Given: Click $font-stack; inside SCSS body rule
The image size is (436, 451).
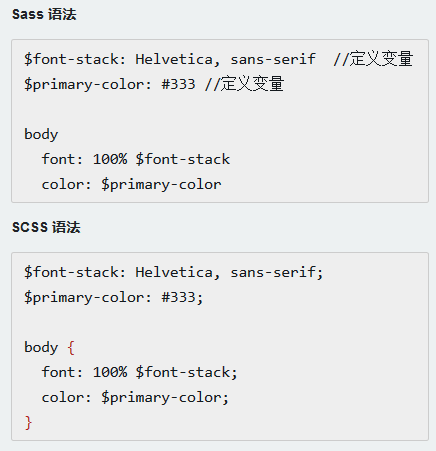Looking at the screenshot, I should [x=186, y=372].
